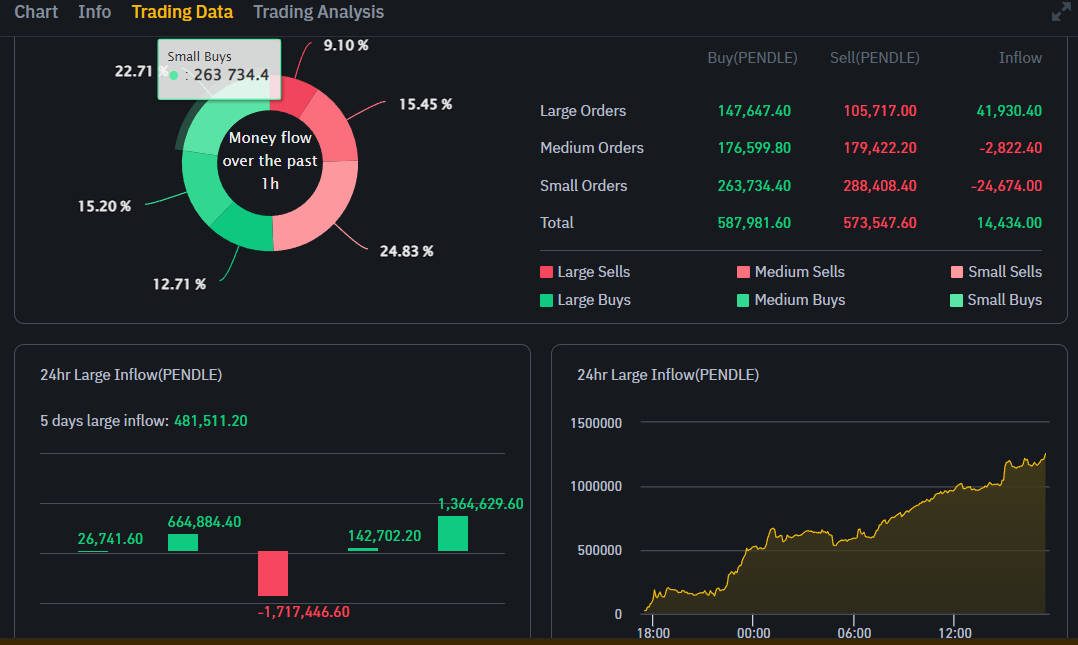Click Small Orders buy value 263,734.40
This screenshot has height=645, width=1078.
[754, 186]
